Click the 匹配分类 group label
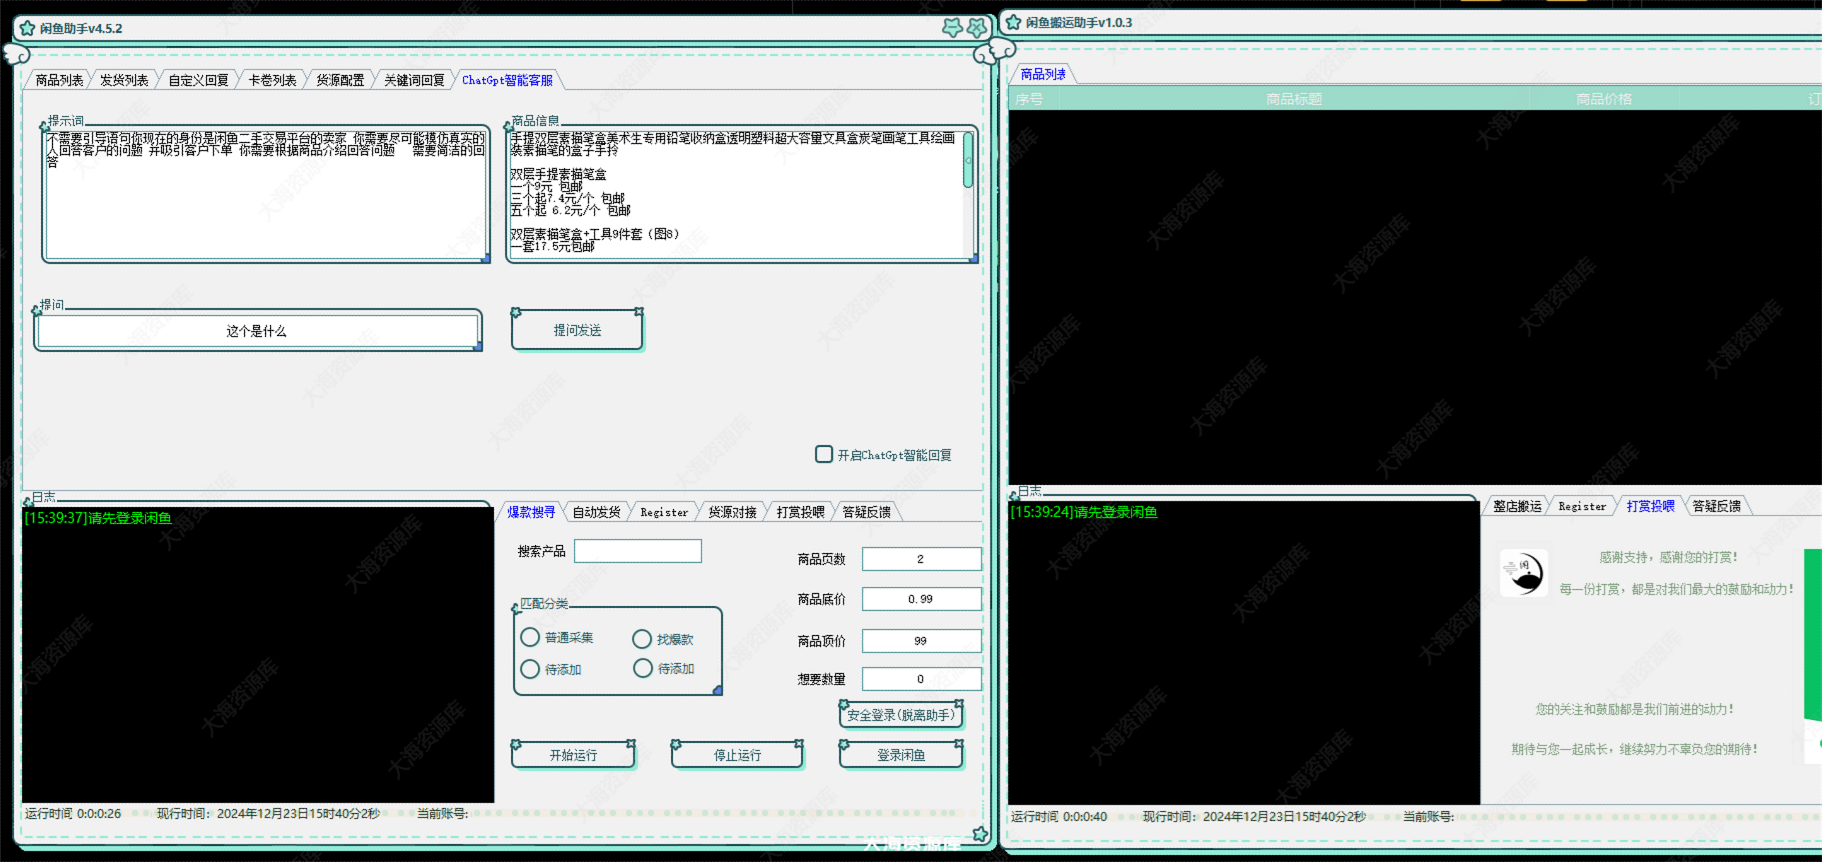Image resolution: width=1822 pixels, height=862 pixels. click(544, 604)
